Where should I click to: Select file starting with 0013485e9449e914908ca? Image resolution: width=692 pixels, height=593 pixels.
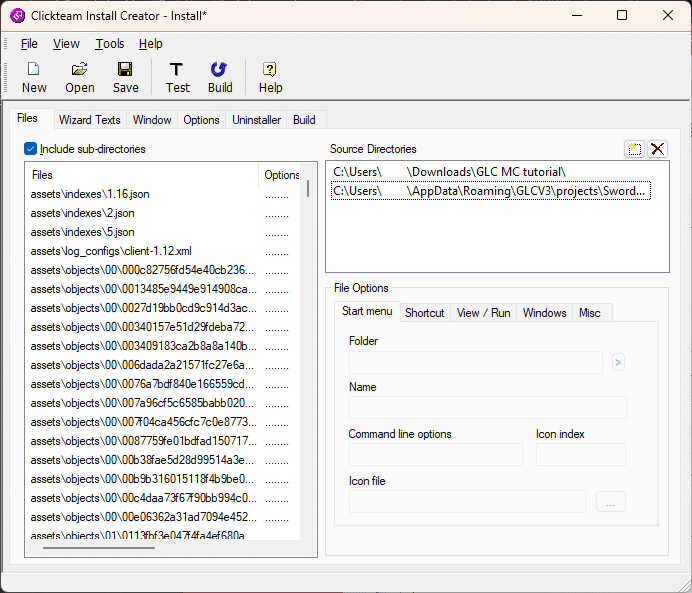click(143, 289)
